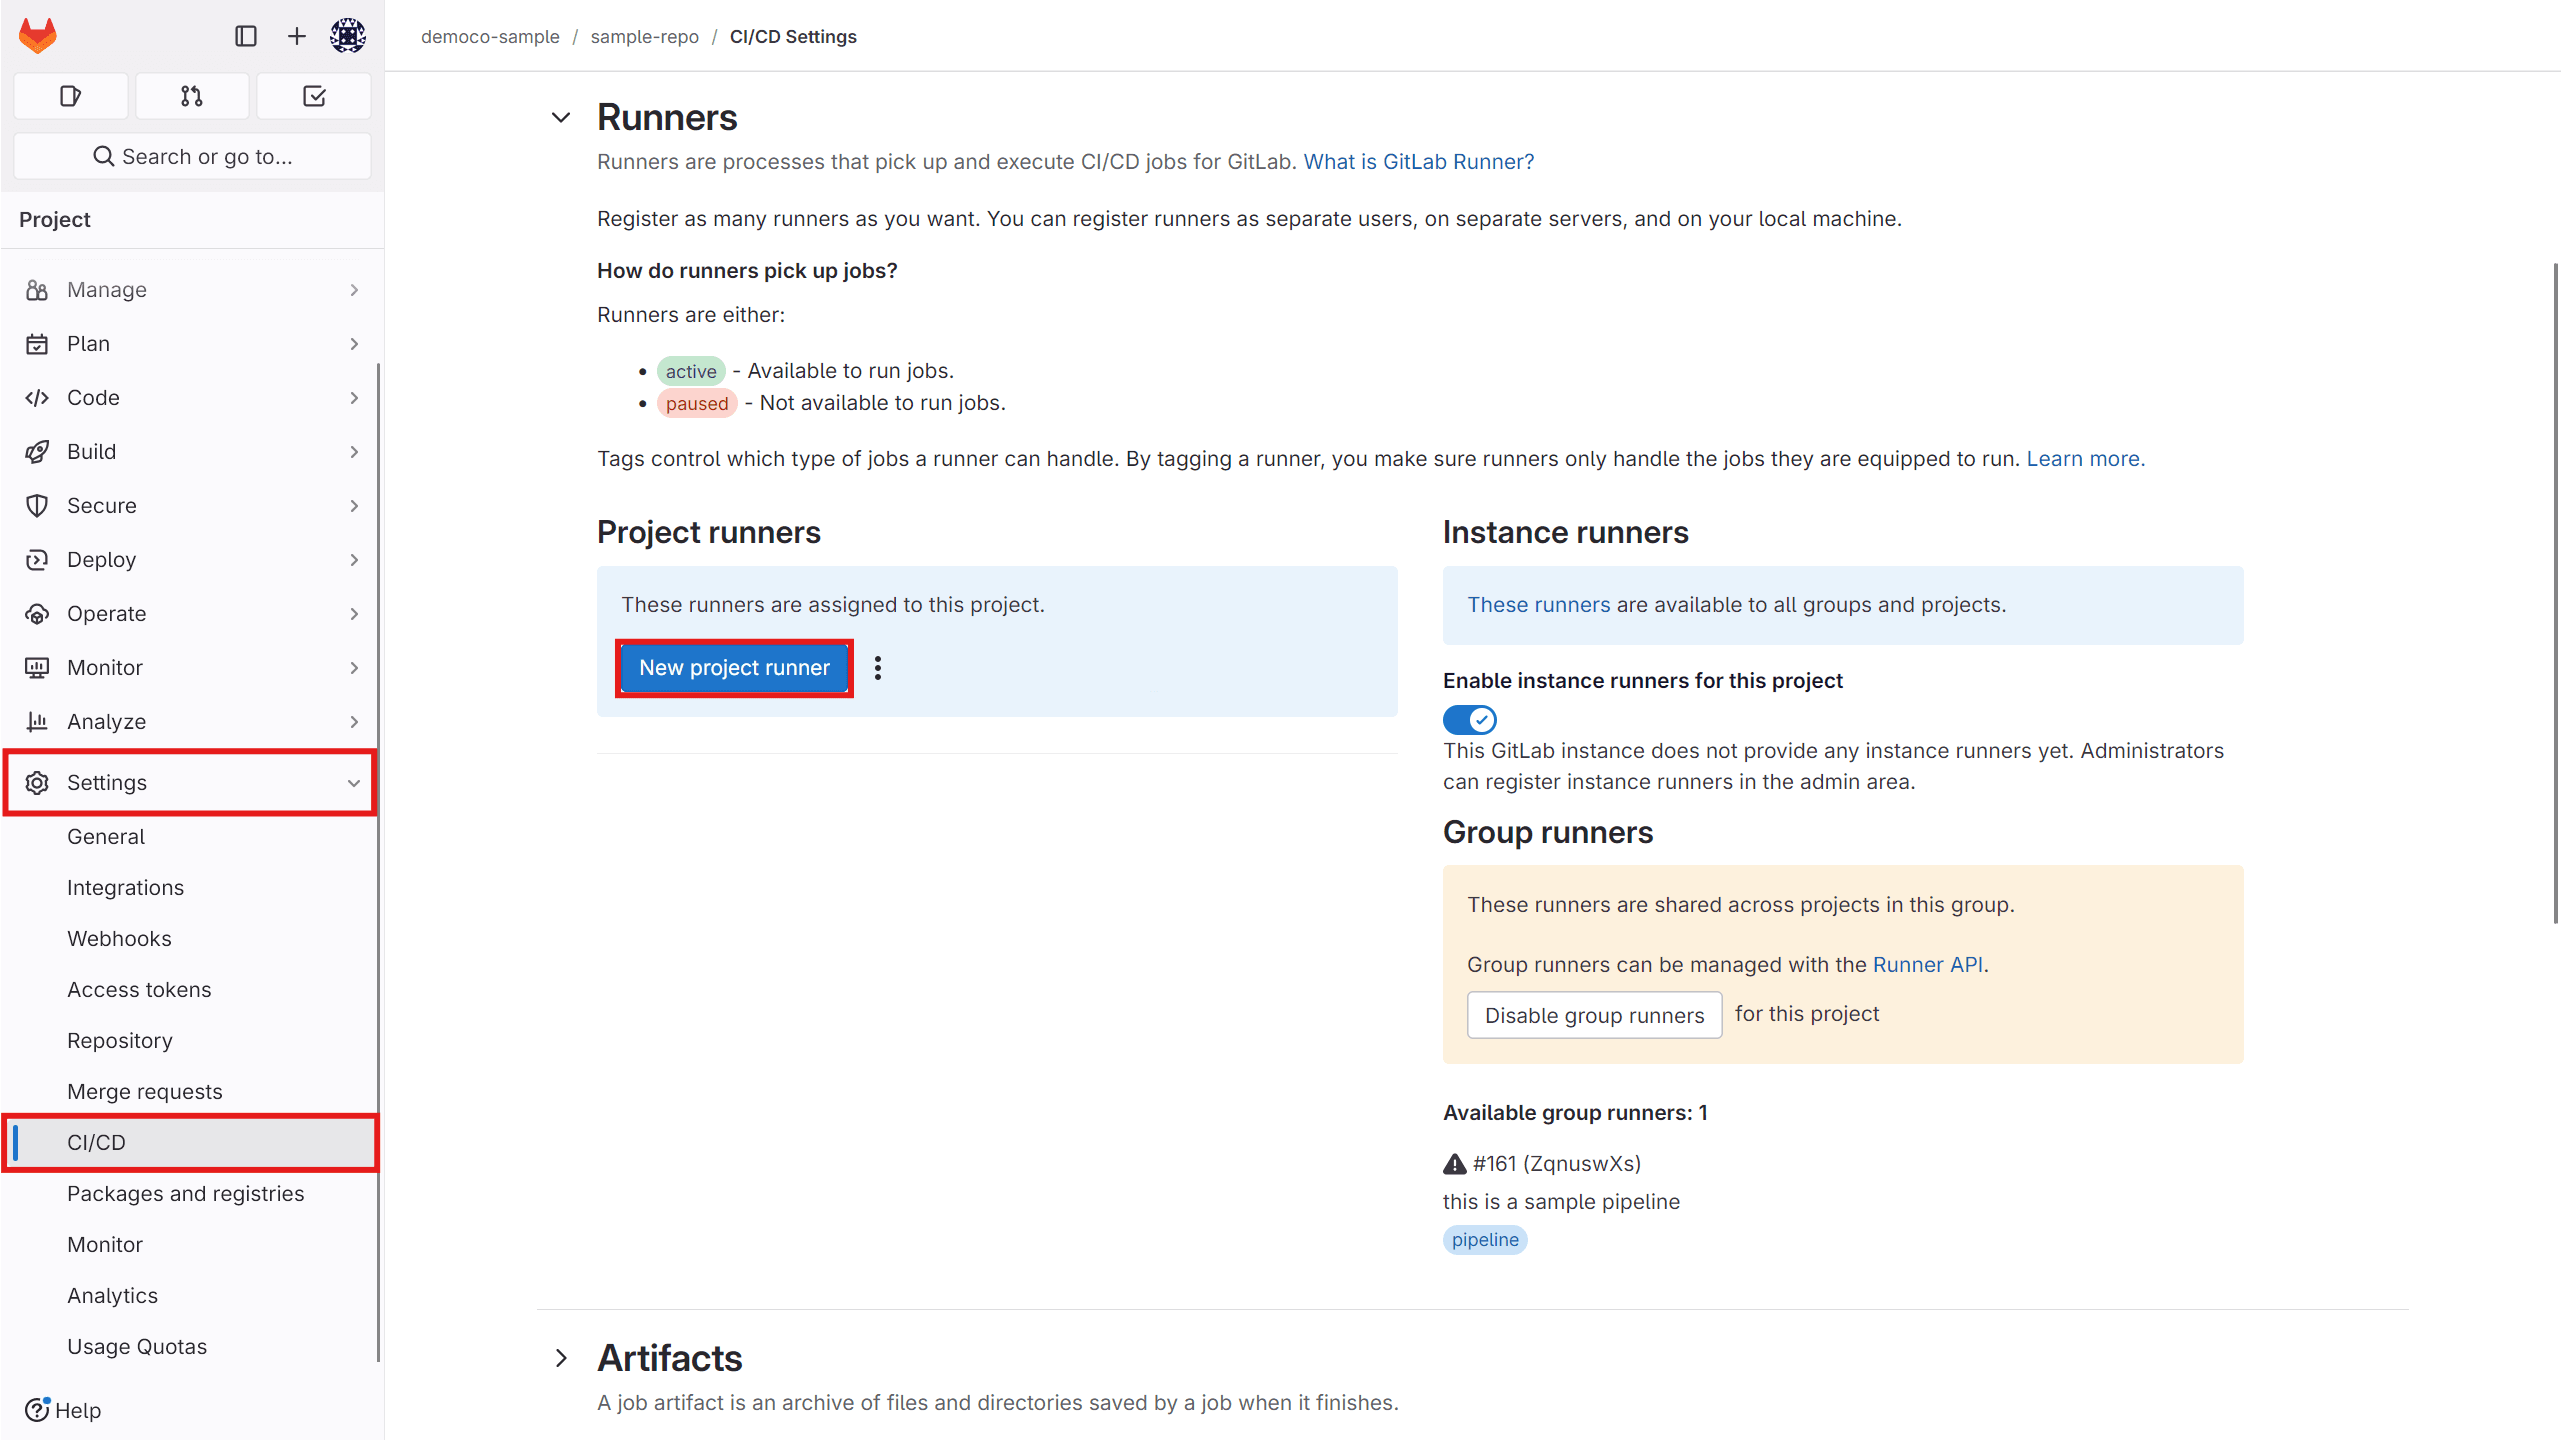Screen dimensions: 2561x1440
Task: Open Webhooks settings submenu item
Action: point(192,939)
